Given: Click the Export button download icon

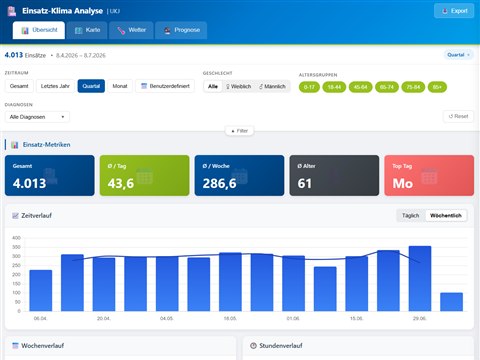Looking at the screenshot, I should click(x=445, y=11).
